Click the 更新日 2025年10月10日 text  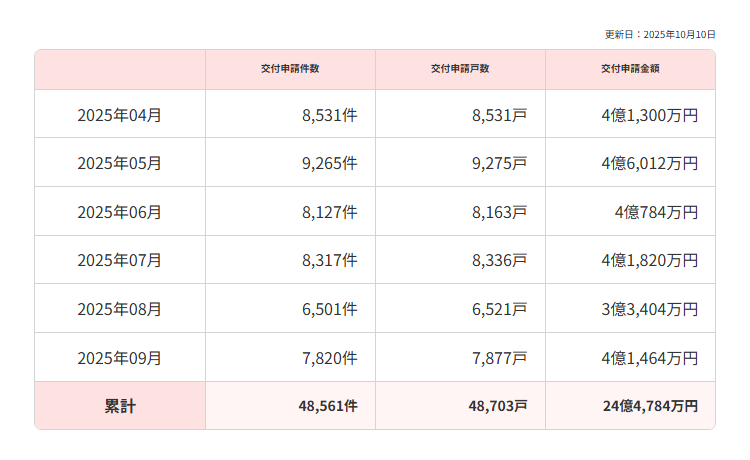[660, 34]
